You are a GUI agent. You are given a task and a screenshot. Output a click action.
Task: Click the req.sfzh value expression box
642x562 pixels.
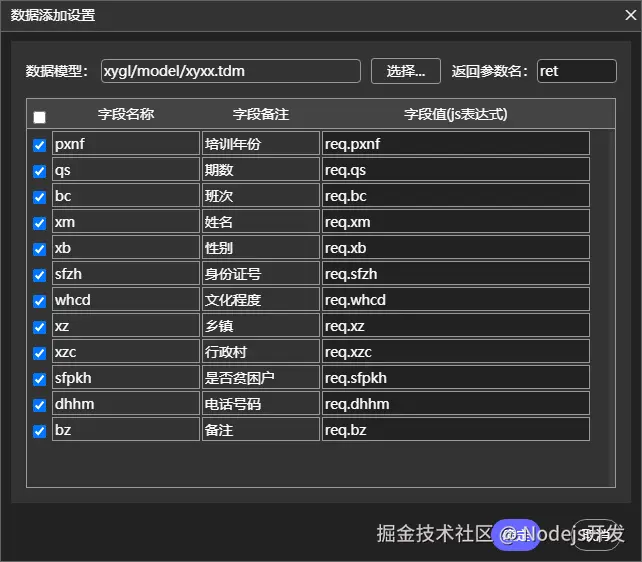pos(456,273)
